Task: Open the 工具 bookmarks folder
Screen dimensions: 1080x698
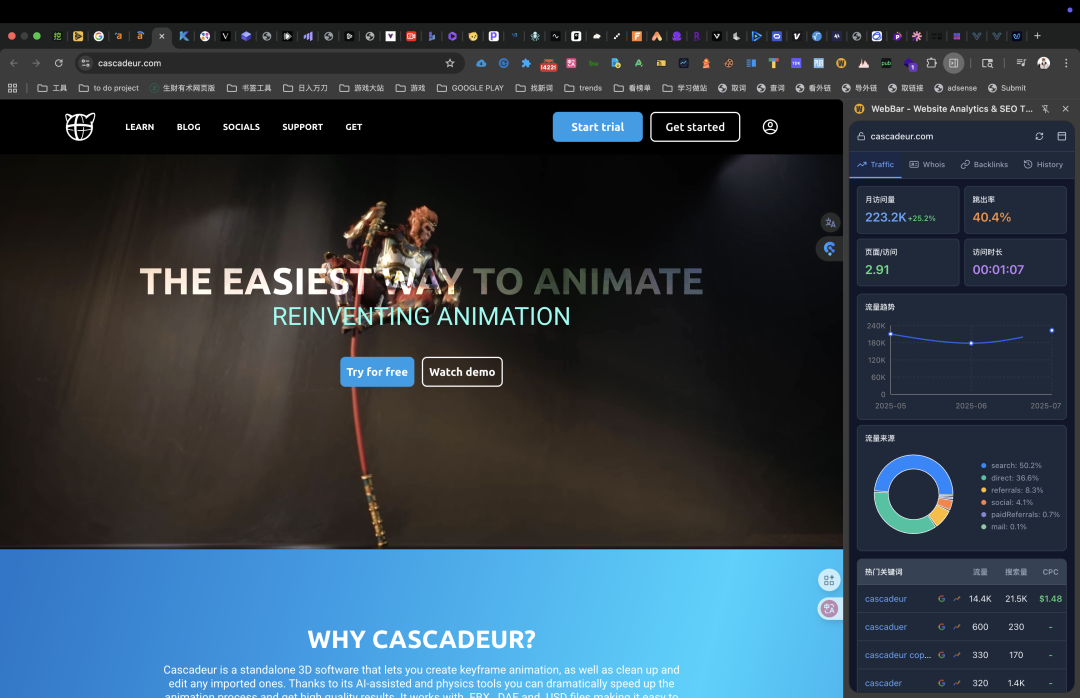Action: (x=52, y=88)
